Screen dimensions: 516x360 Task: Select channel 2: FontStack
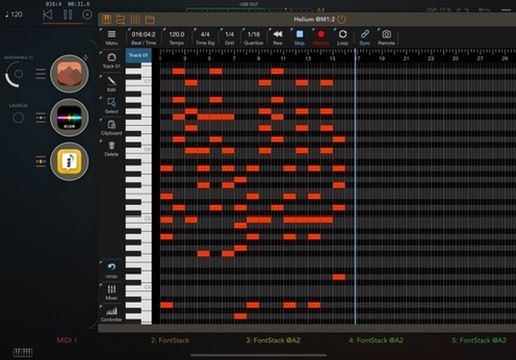[x=170, y=340]
